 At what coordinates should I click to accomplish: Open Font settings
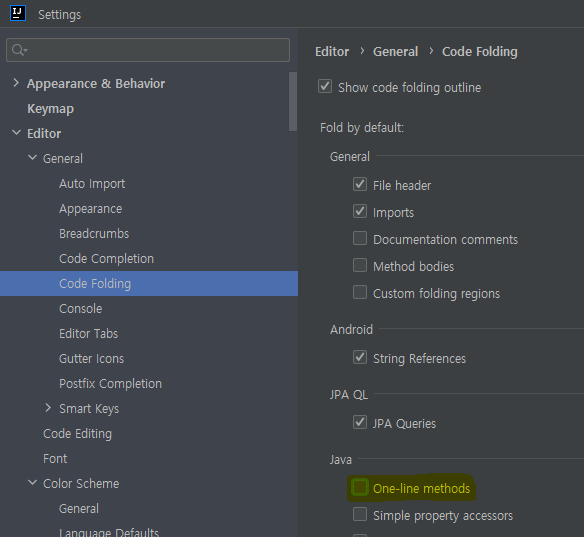click(55, 458)
